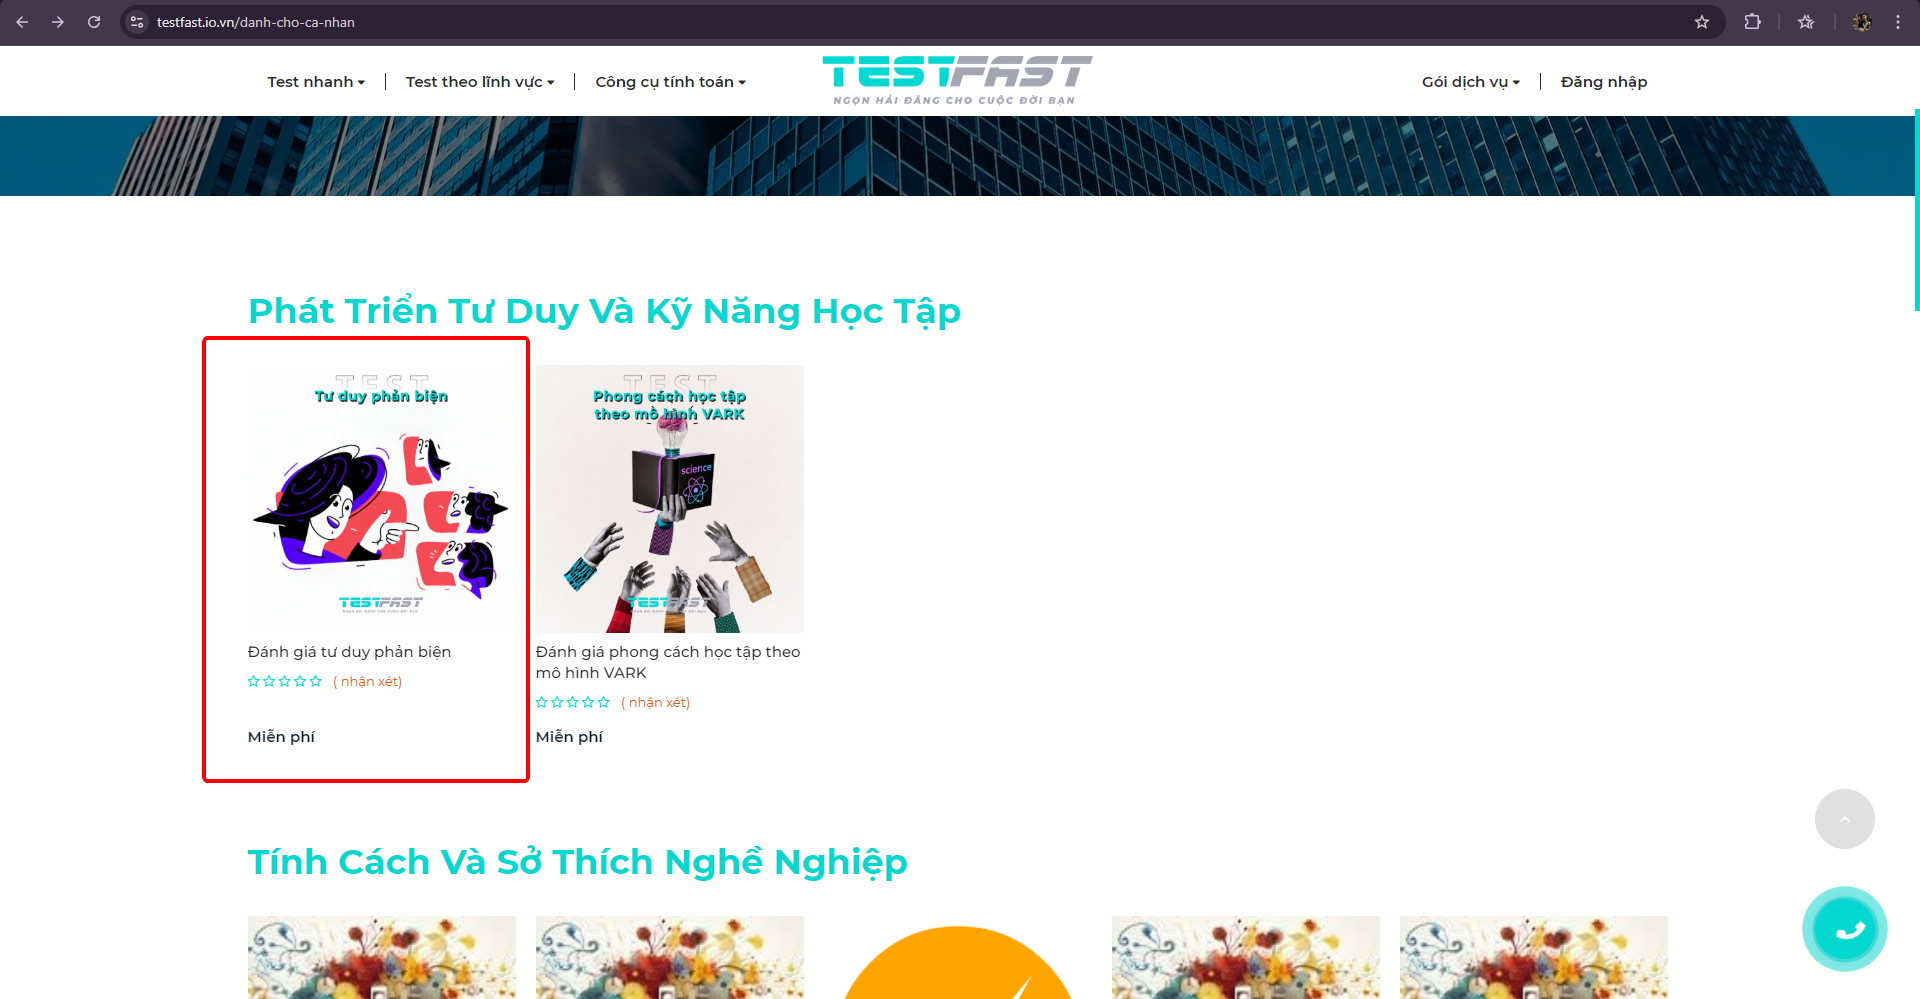Open the Công cụ tính toán dropdown
The height and width of the screenshot is (999, 1920).
pyautogui.click(x=671, y=82)
